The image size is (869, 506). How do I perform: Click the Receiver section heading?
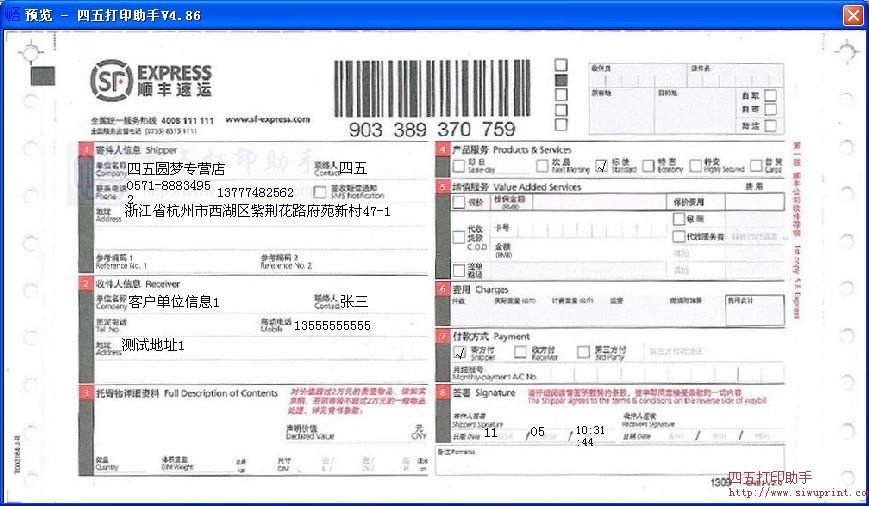point(137,284)
